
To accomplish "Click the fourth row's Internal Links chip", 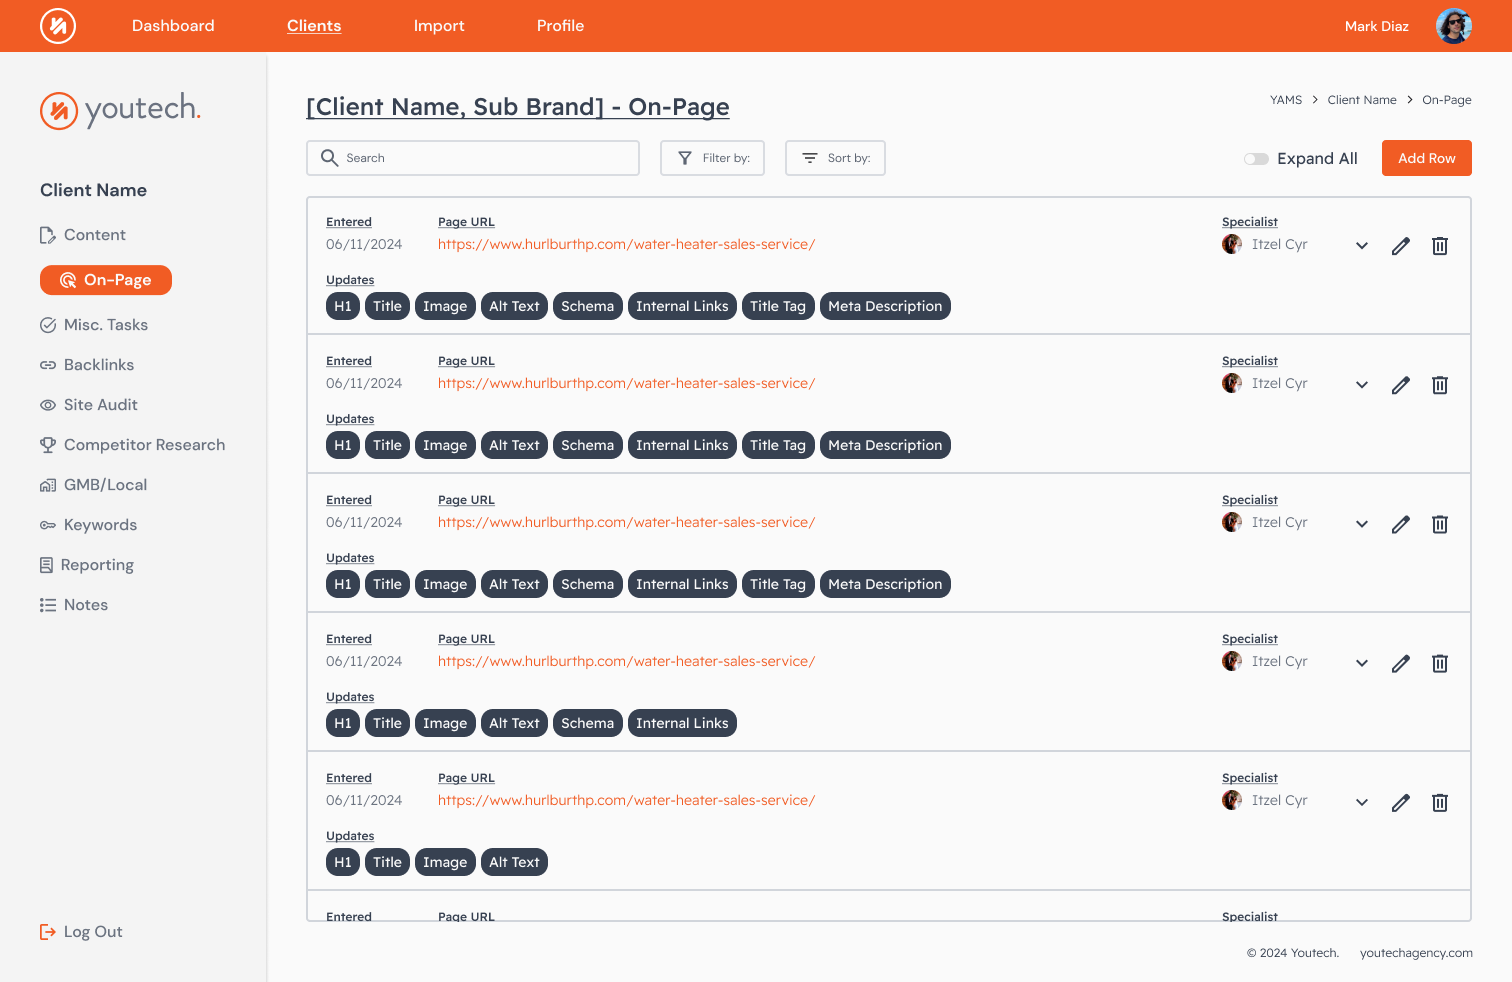I will [682, 723].
